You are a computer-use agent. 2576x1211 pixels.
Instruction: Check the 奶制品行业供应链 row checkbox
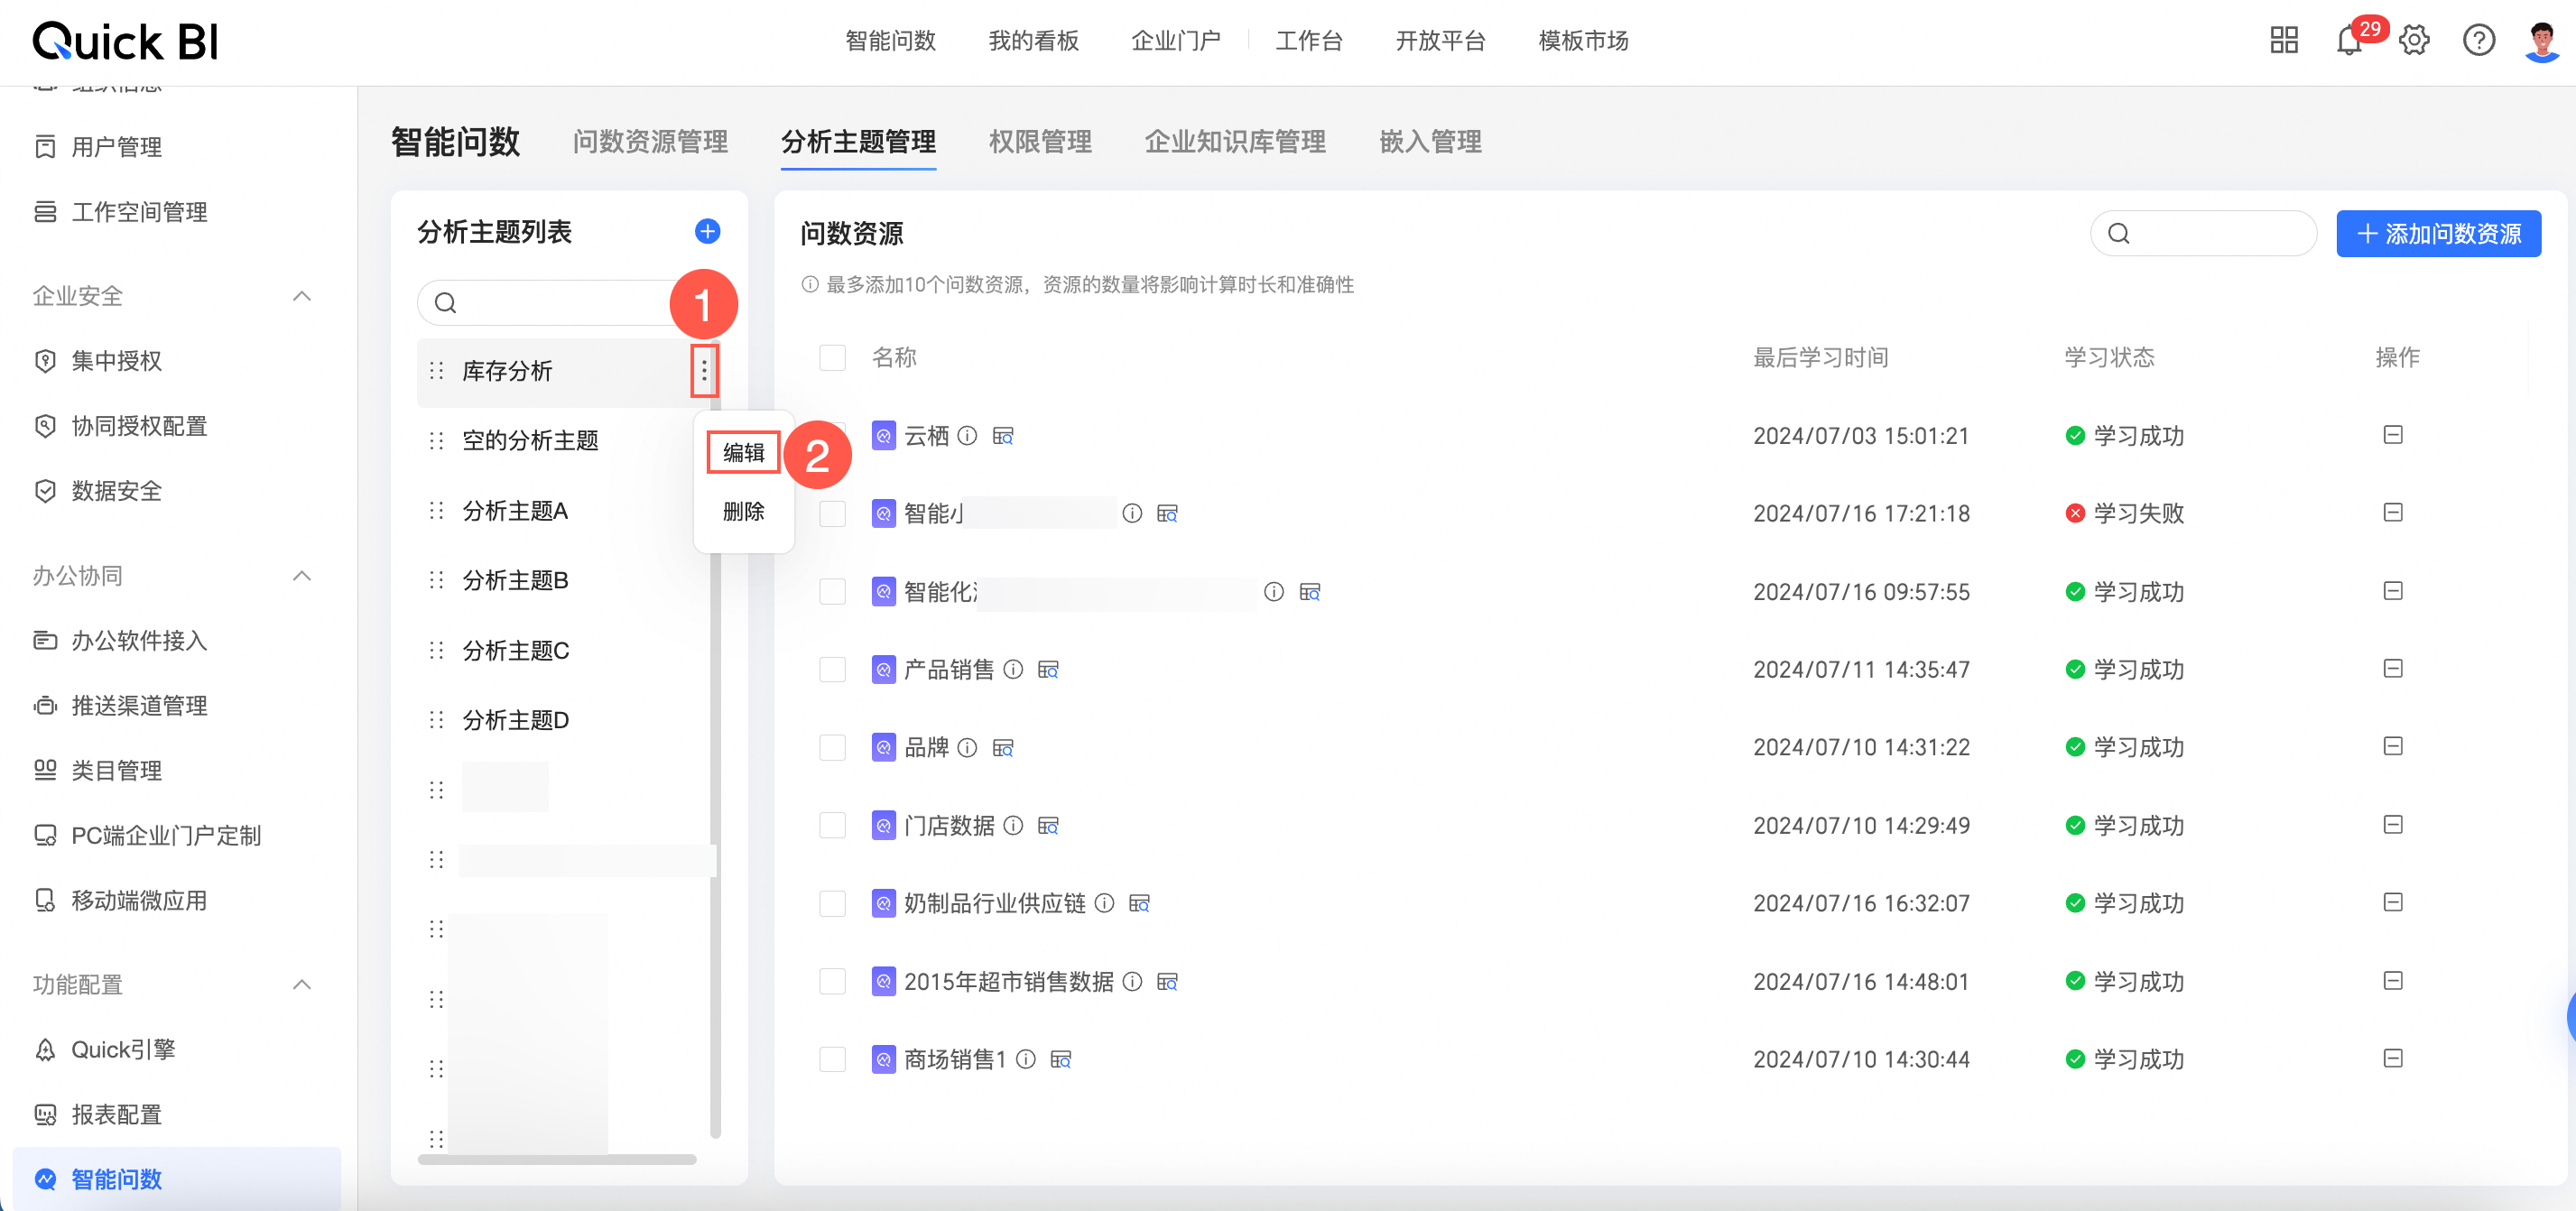[x=832, y=903]
